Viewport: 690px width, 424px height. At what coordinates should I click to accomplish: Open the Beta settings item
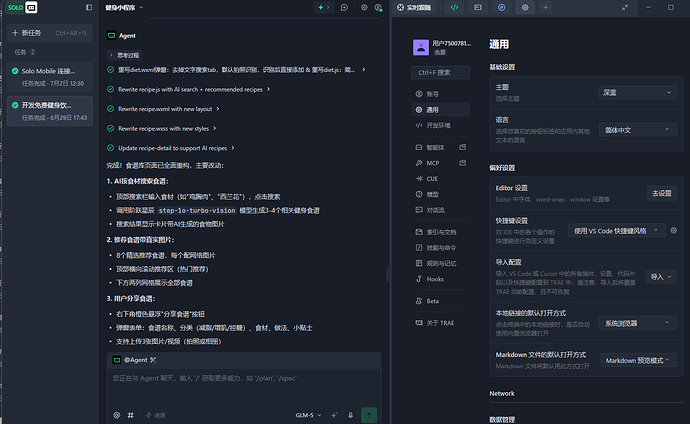click(440, 301)
